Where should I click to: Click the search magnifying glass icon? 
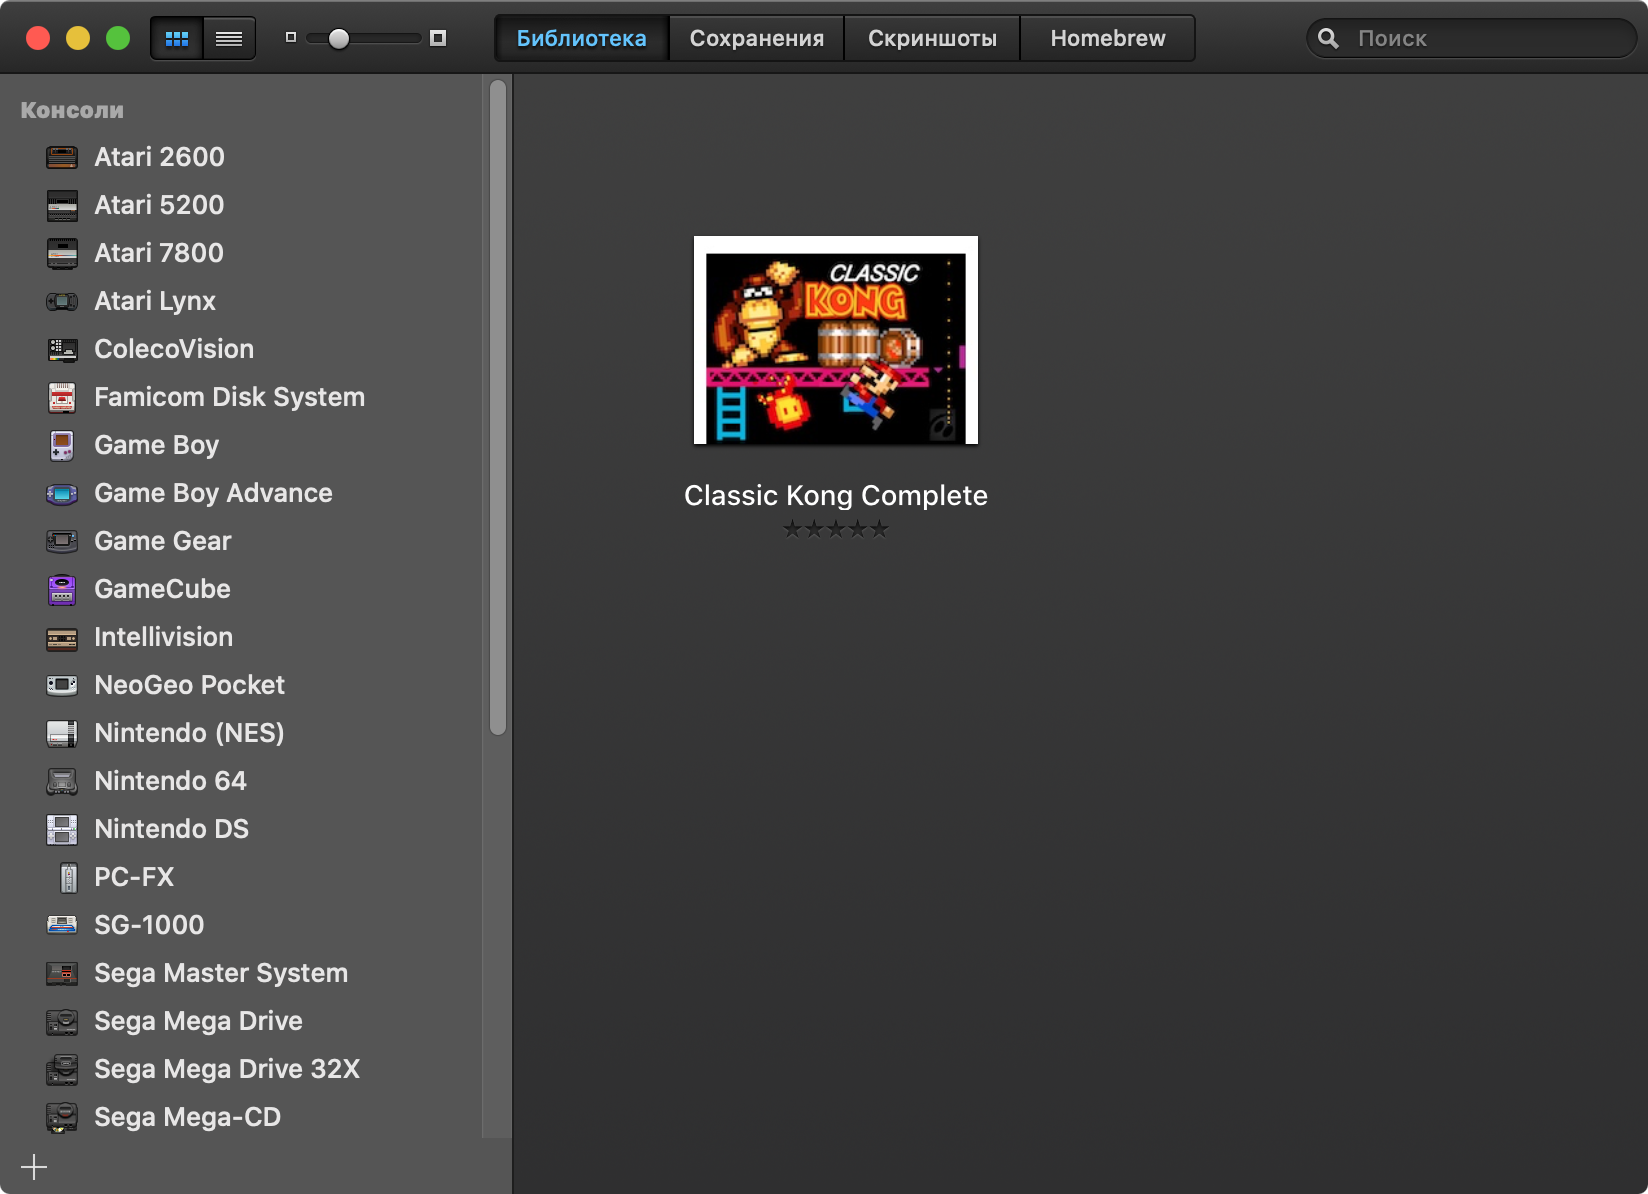click(1328, 39)
